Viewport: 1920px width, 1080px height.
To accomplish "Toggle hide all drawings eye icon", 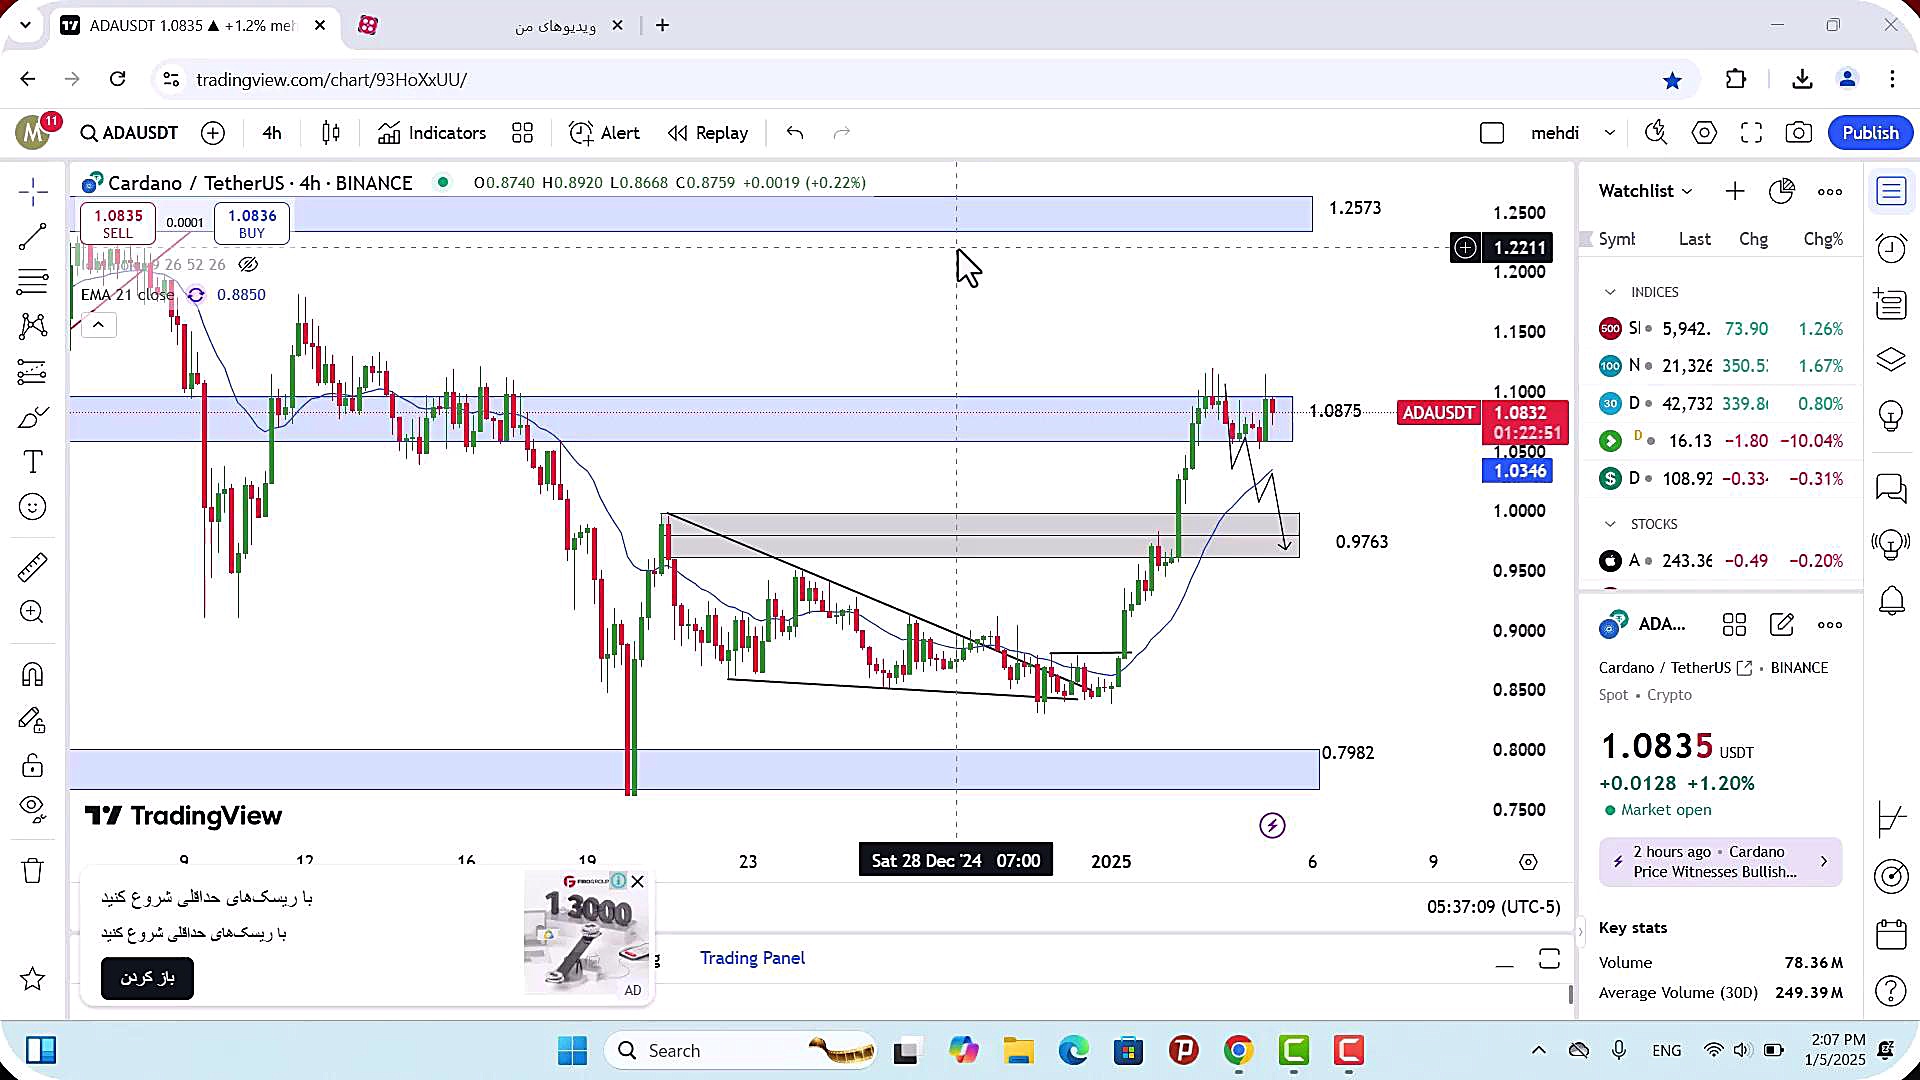I will [33, 808].
